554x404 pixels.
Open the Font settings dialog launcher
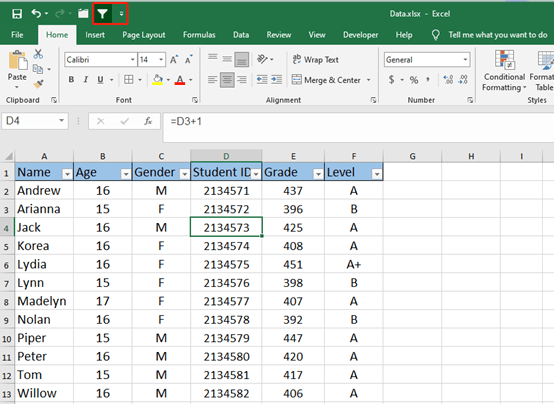coord(195,100)
